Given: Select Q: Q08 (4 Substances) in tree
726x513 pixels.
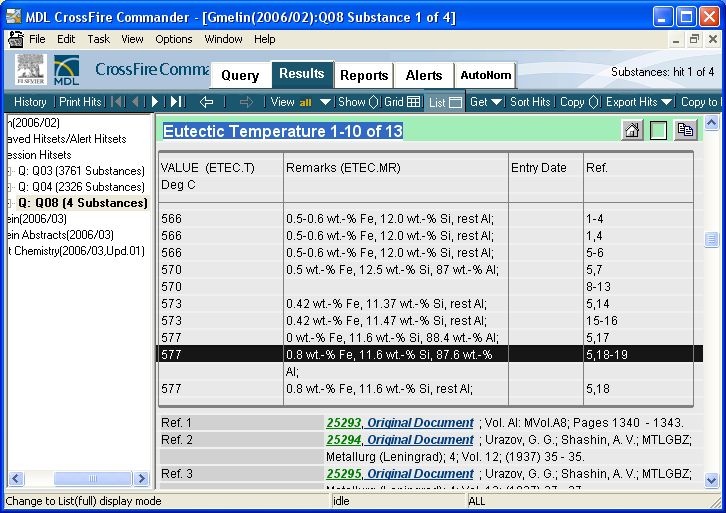Looking at the screenshot, I should [x=82, y=203].
